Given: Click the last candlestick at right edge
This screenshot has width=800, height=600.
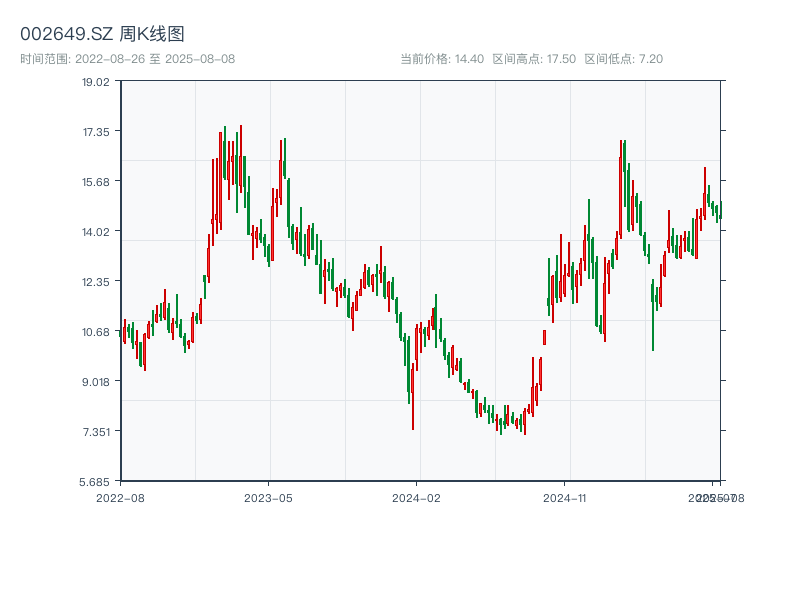Looking at the screenshot, I should (720, 212).
